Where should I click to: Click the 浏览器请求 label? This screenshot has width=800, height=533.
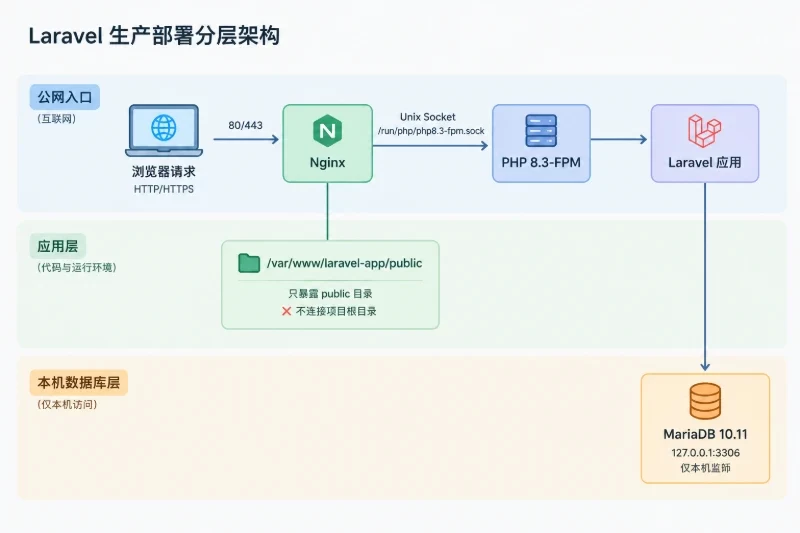coord(164,171)
